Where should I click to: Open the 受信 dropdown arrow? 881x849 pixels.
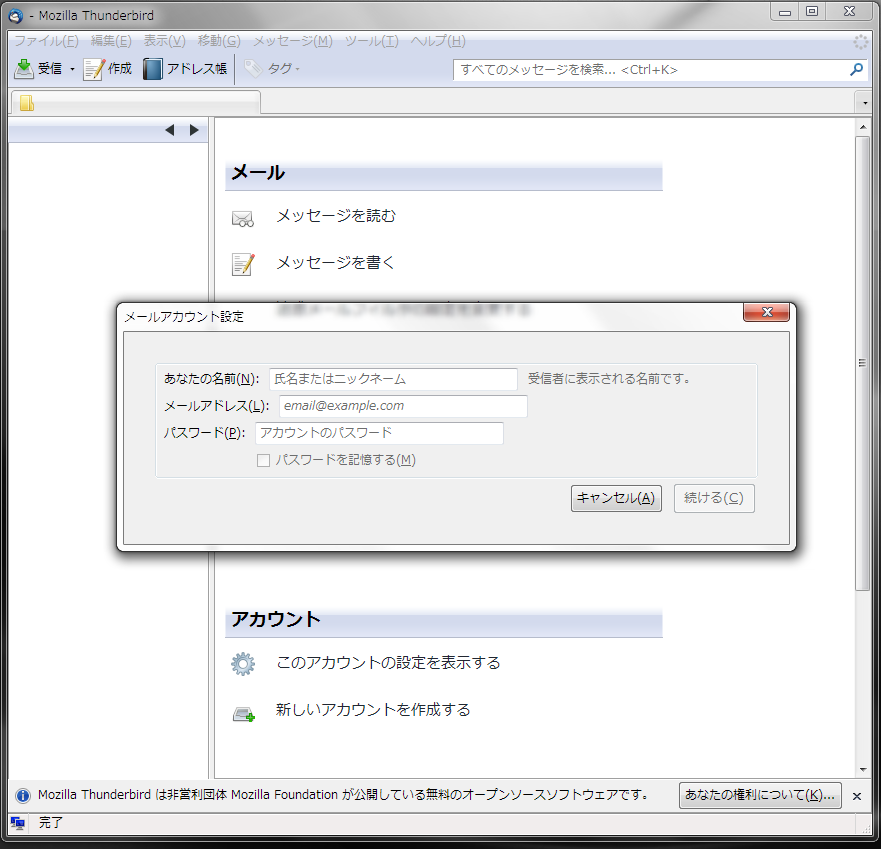(x=72, y=69)
